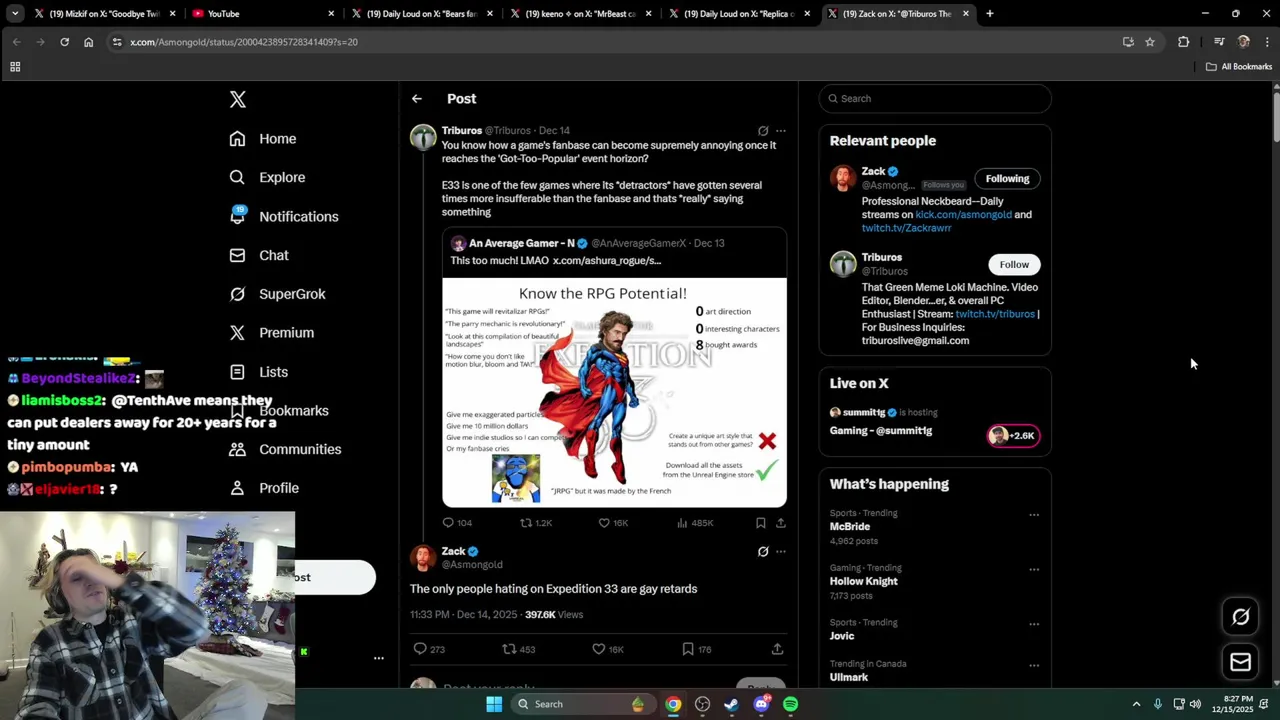The width and height of the screenshot is (1280, 720).
Task: Bookmark the Triburos post
Action: tap(761, 523)
